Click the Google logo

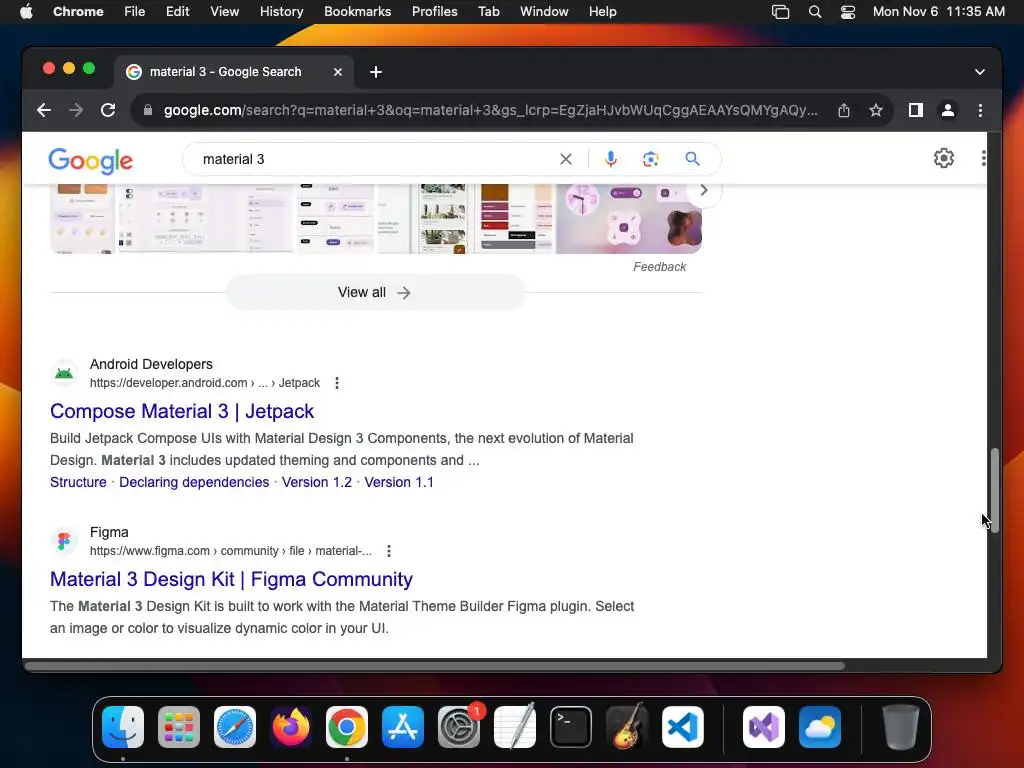click(91, 161)
